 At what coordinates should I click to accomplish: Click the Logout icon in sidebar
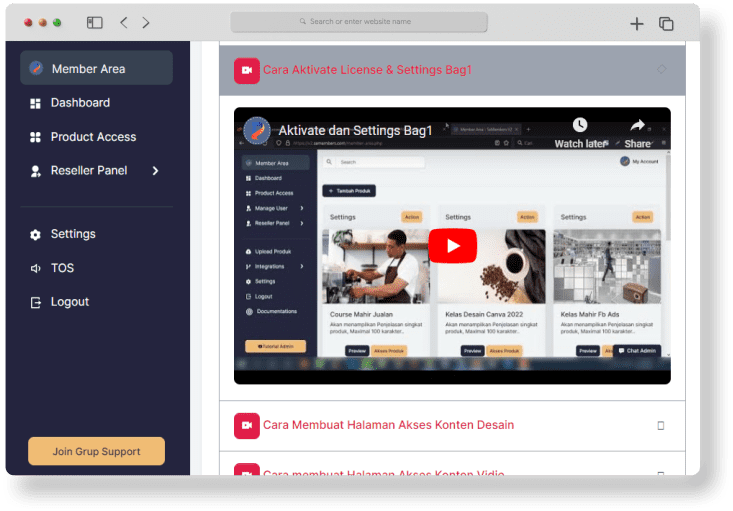36,302
